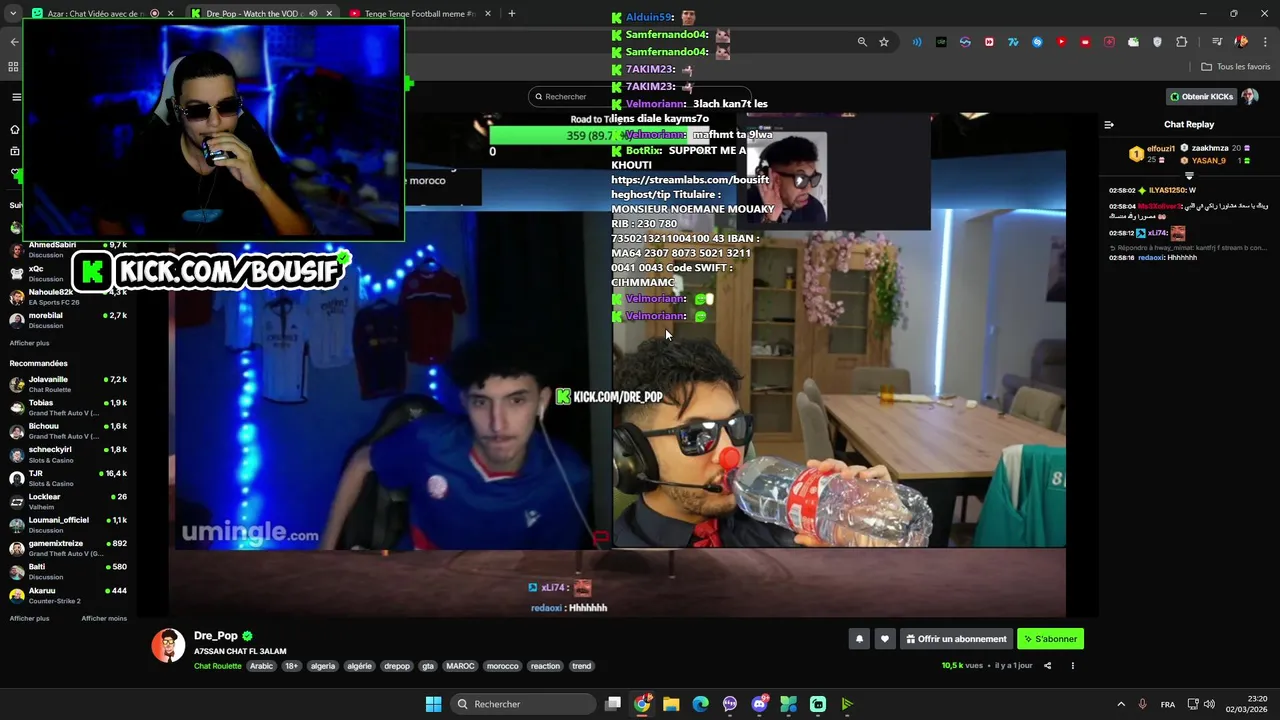
Task: Switch to the Dre_Pop Watch the VOD tab
Action: [260, 14]
